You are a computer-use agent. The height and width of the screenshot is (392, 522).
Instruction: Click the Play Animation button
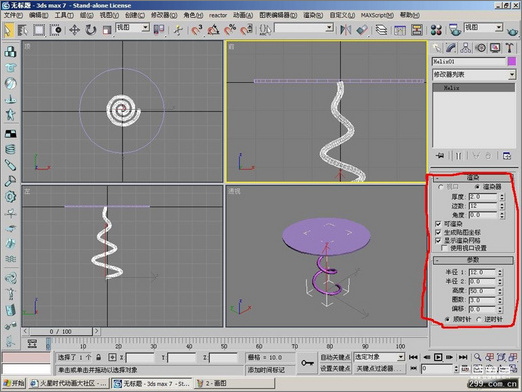pos(438,357)
